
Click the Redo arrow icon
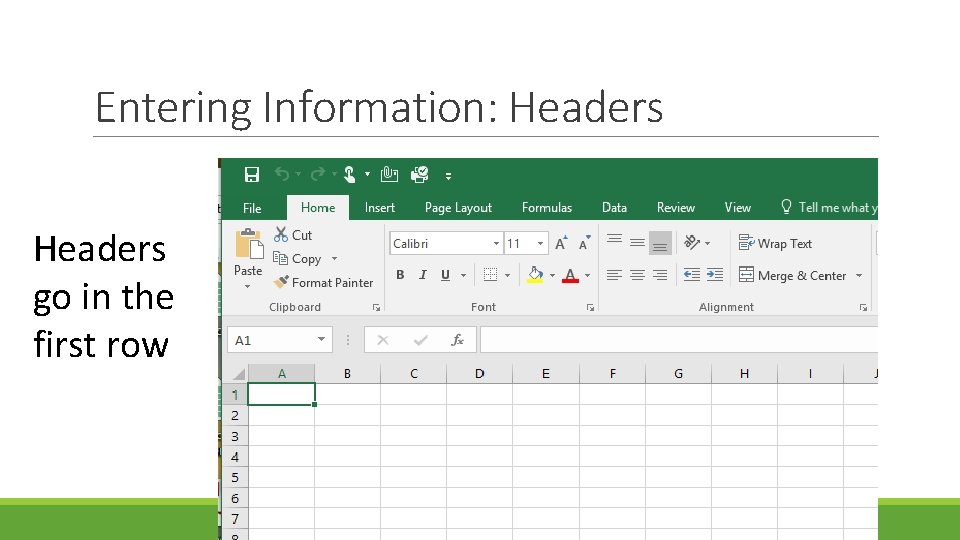[318, 174]
